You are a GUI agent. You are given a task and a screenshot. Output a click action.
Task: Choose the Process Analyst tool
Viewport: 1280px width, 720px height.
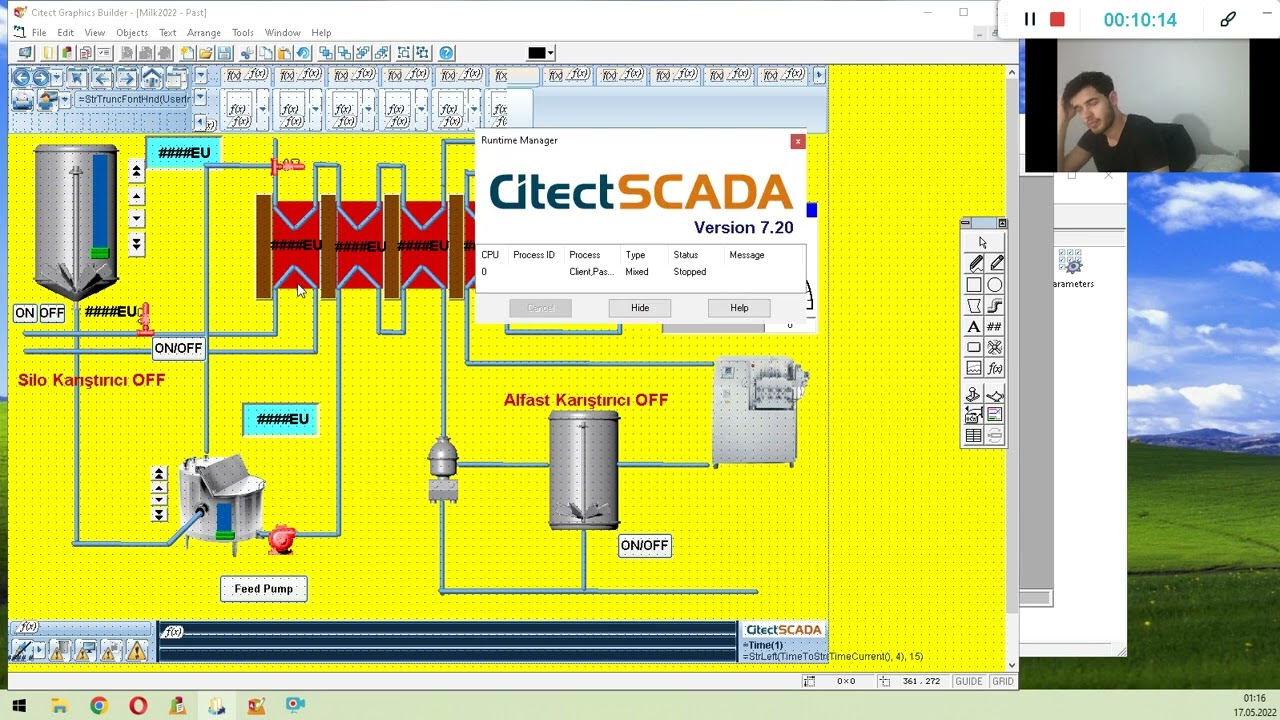995,415
